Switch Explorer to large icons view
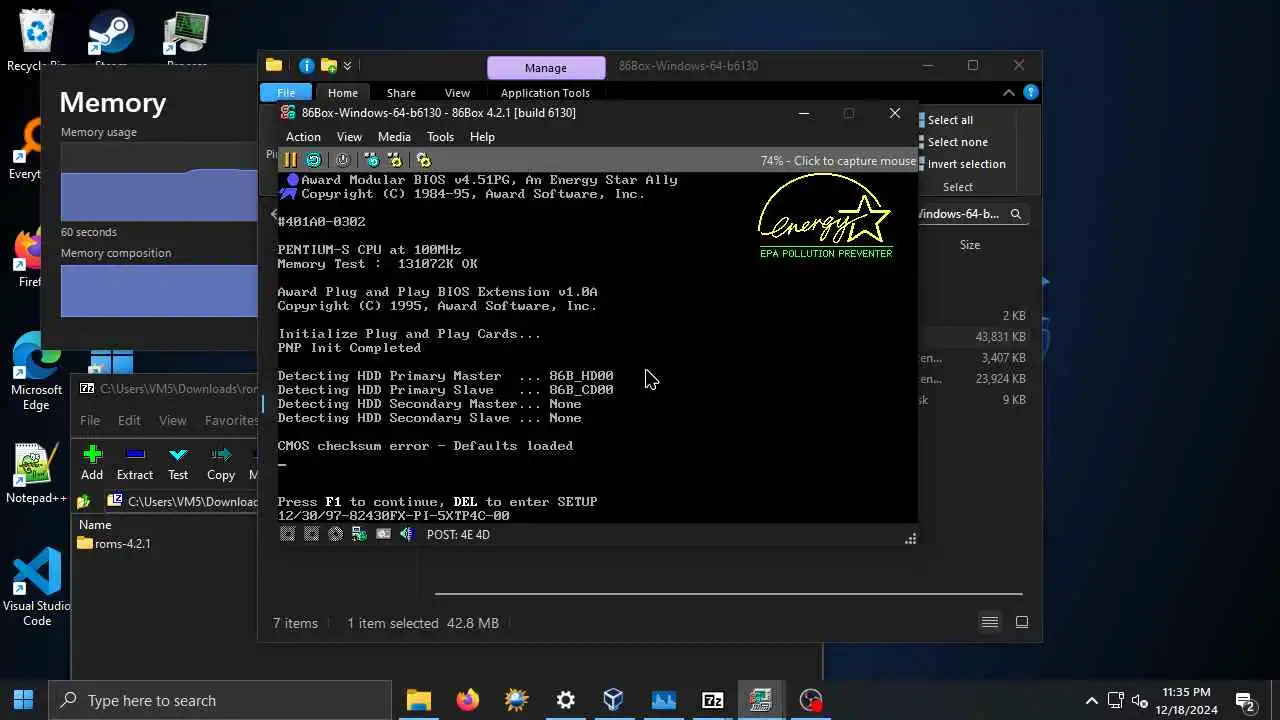This screenshot has width=1280, height=720. [x=1022, y=622]
